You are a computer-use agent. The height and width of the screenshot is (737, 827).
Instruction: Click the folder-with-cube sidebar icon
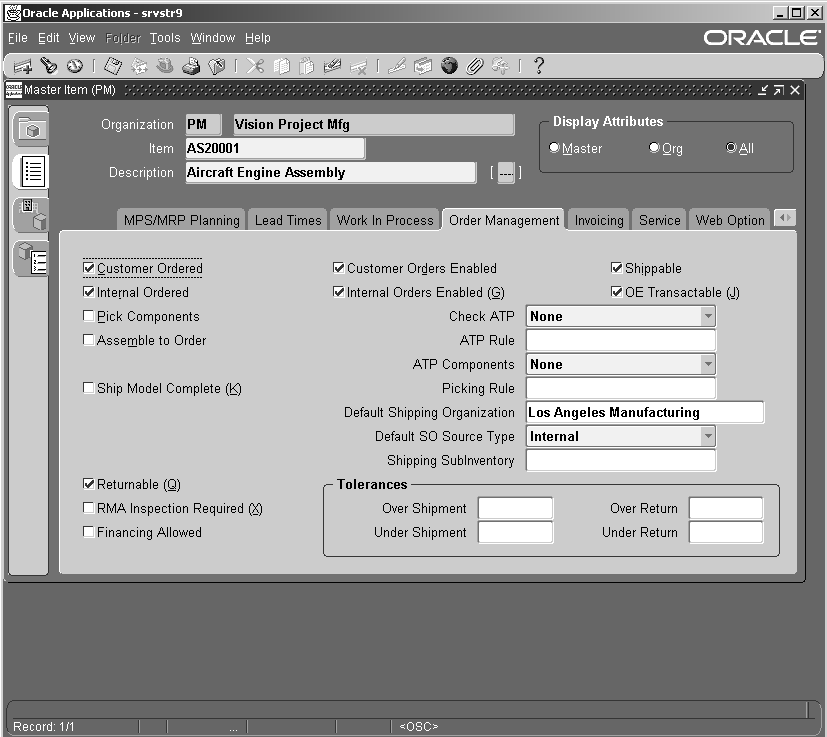click(31, 129)
